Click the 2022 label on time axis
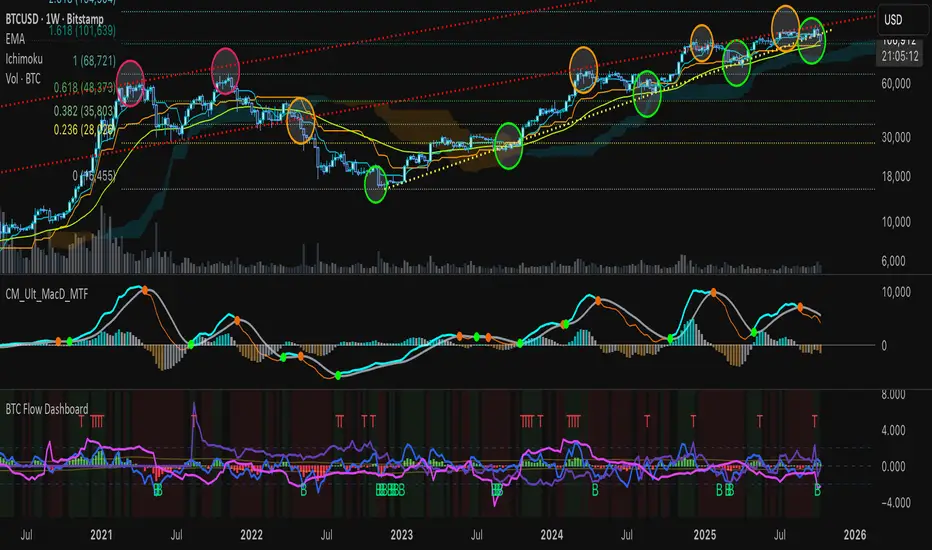The height and width of the screenshot is (550, 932). click(251, 535)
